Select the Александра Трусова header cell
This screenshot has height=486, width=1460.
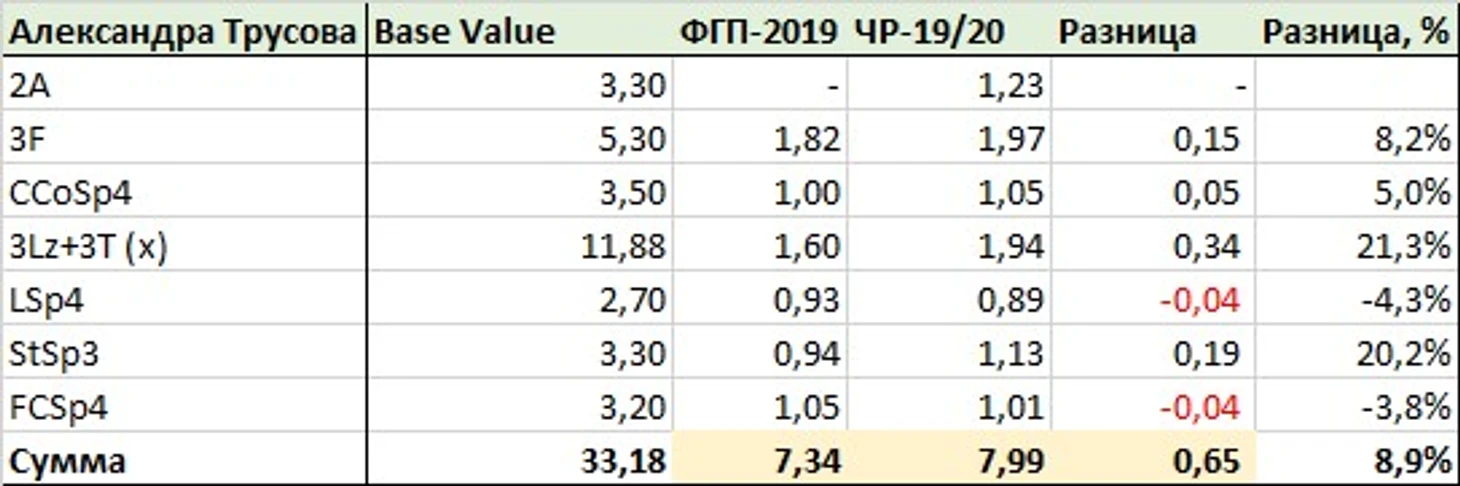[183, 32]
